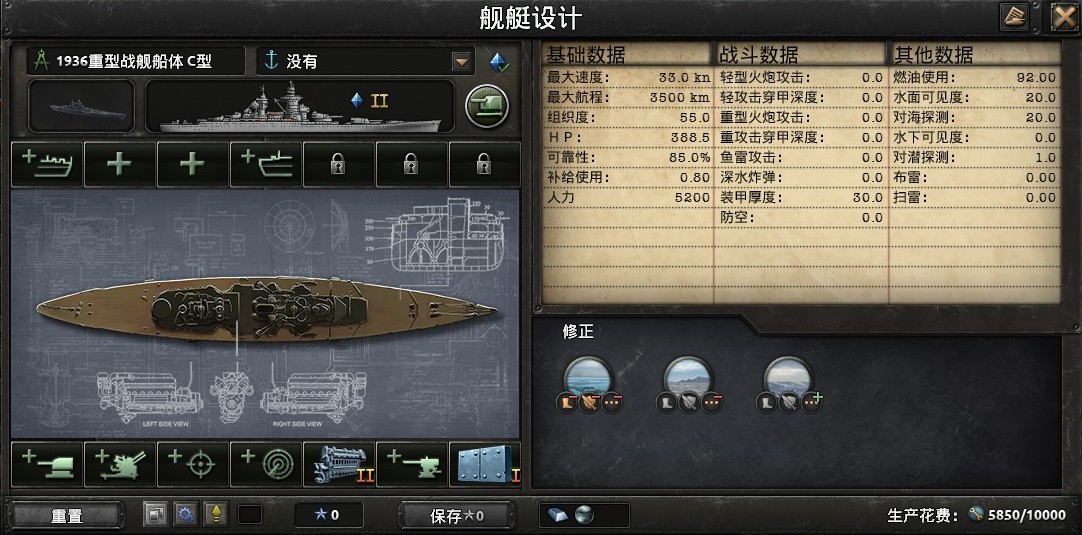Click the 1936重型战舰船体 C型 name field
1082x535 pixels.
(136, 61)
